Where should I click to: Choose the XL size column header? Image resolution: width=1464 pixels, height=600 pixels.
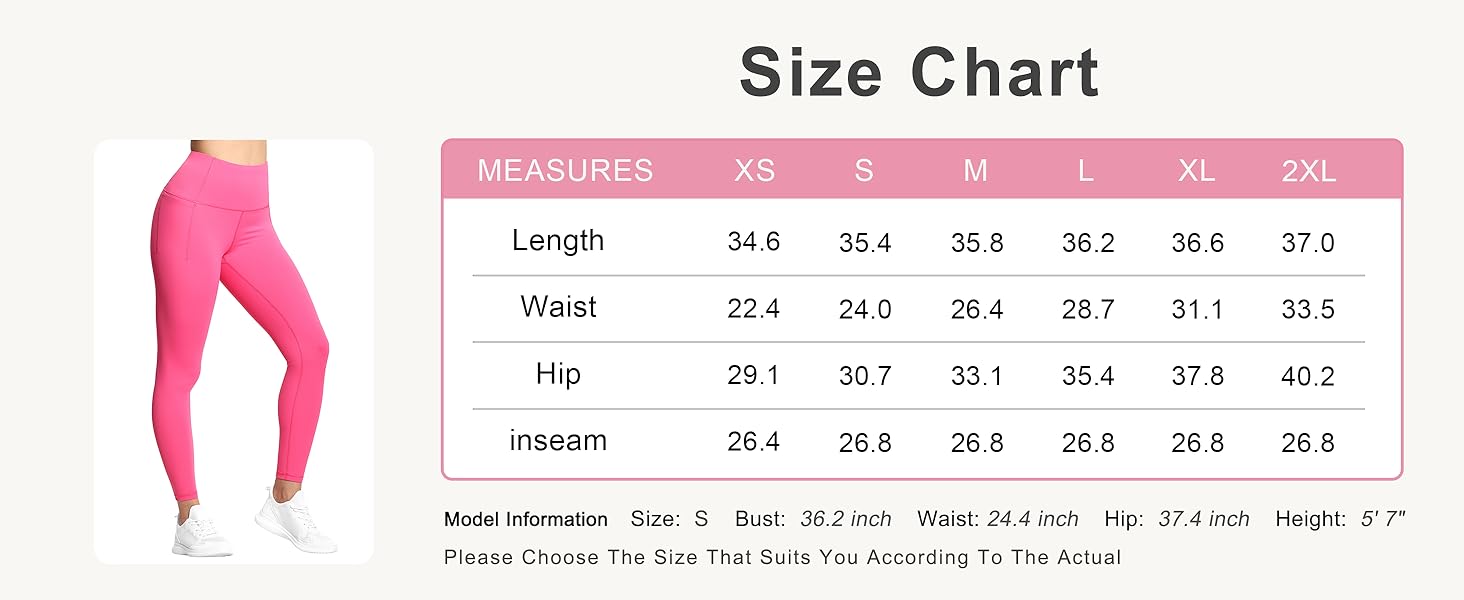[1196, 171]
